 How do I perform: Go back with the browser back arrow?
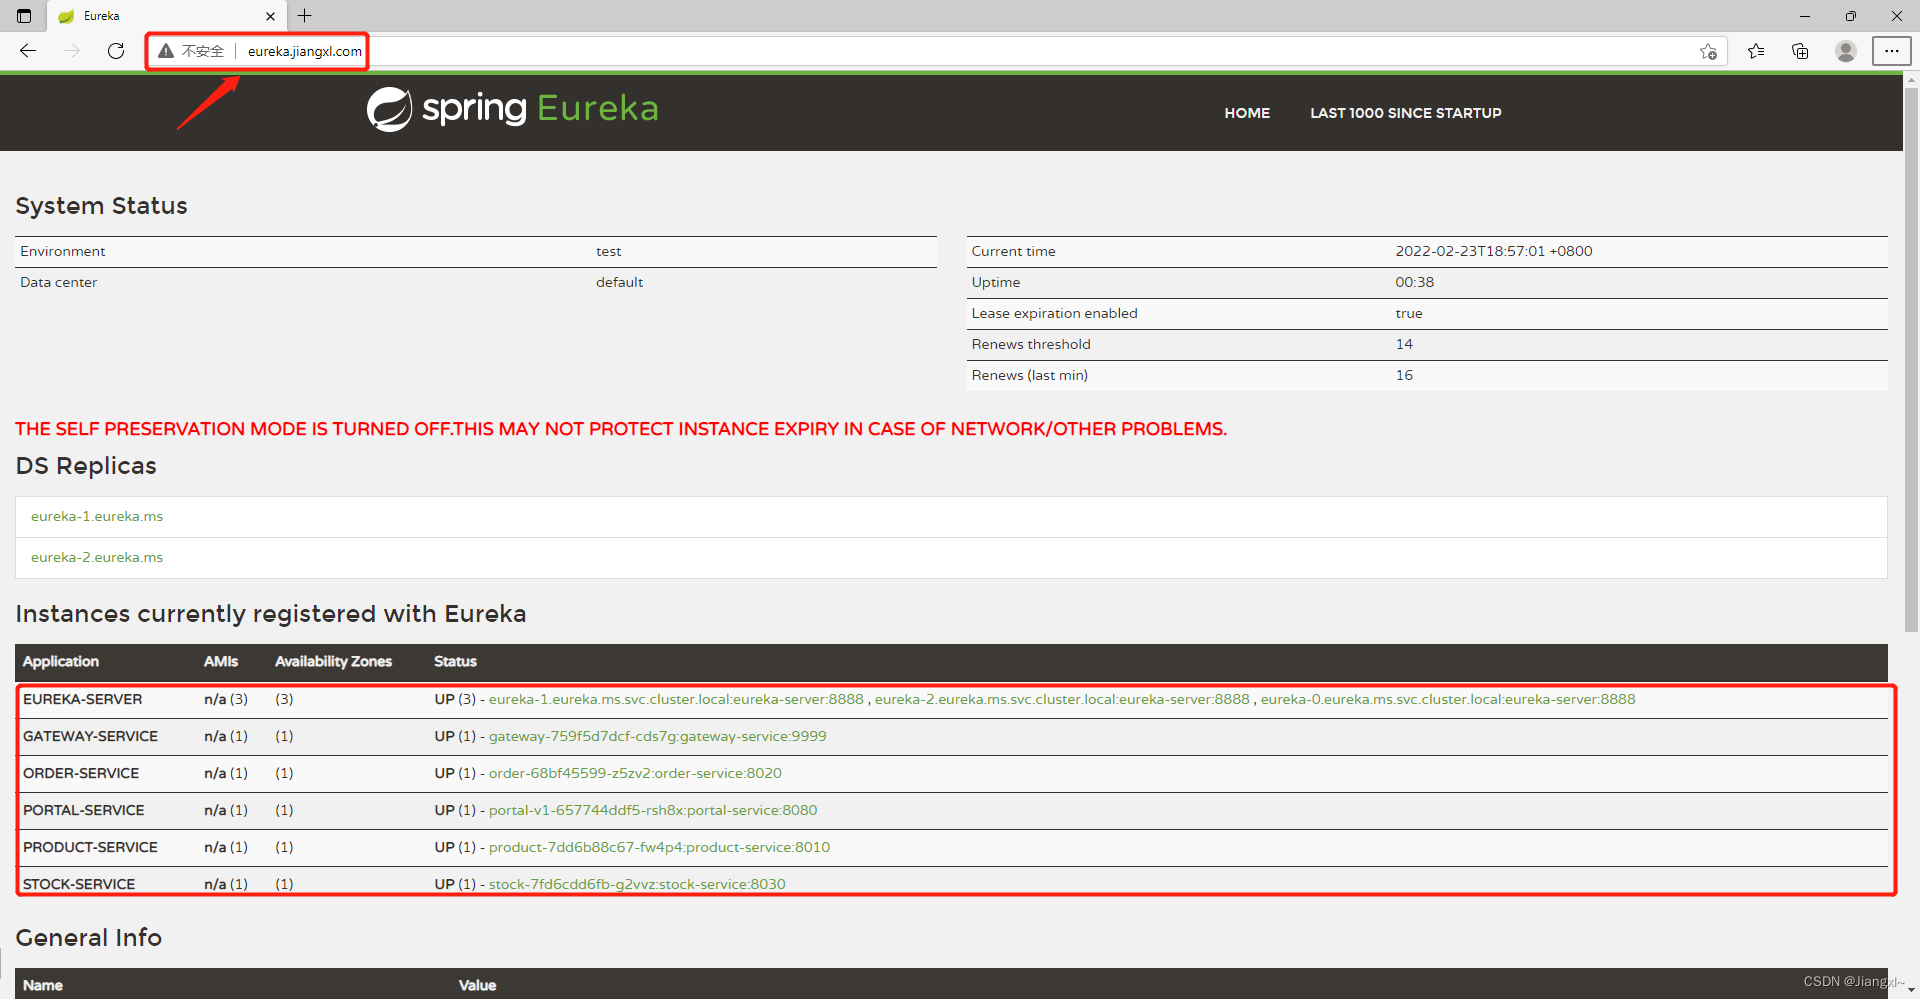coord(28,51)
